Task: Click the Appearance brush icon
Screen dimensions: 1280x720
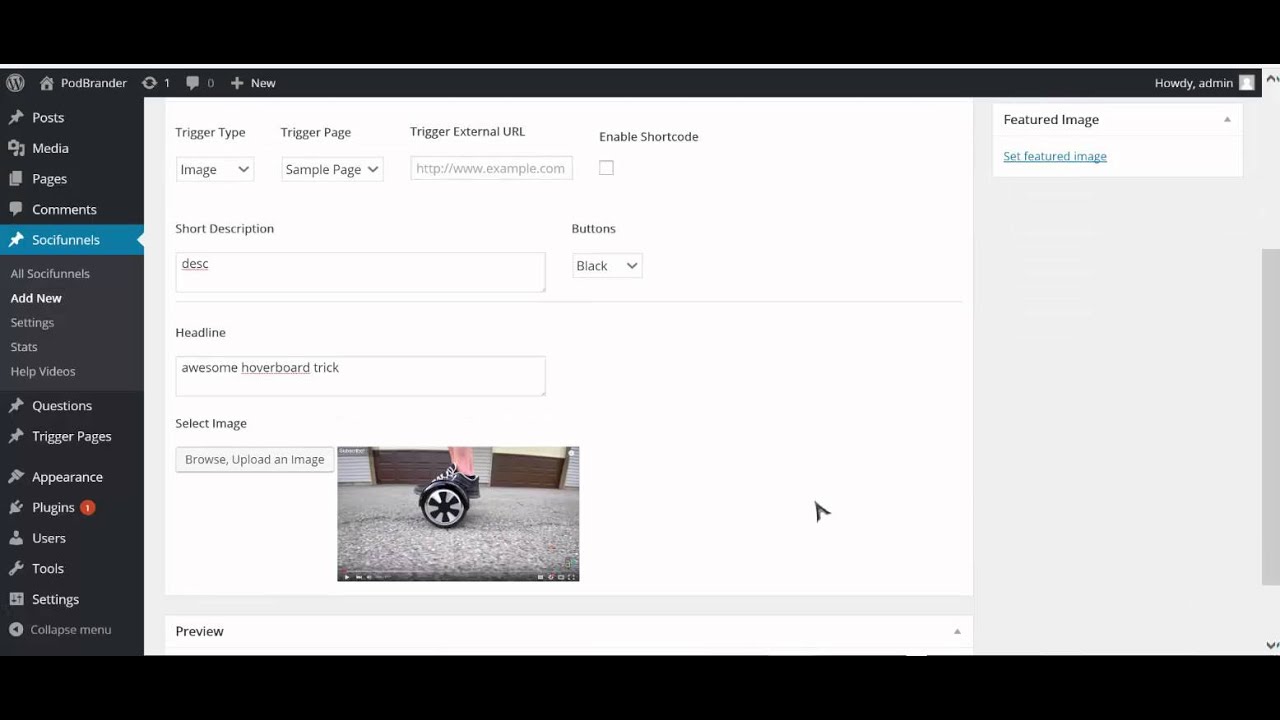Action: point(16,477)
